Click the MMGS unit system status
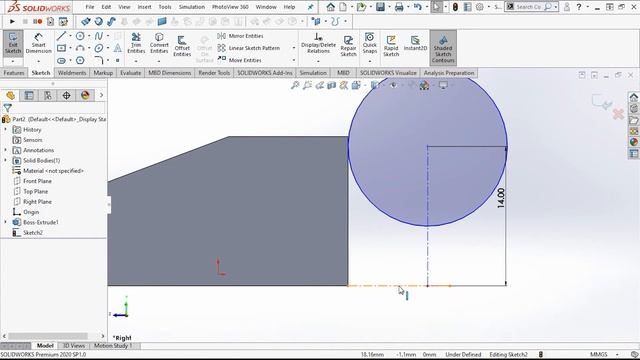The image size is (640, 360). [x=598, y=354]
